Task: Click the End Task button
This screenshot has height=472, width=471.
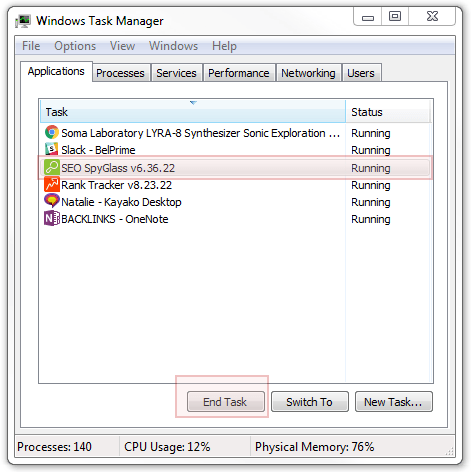Action: click(226, 402)
